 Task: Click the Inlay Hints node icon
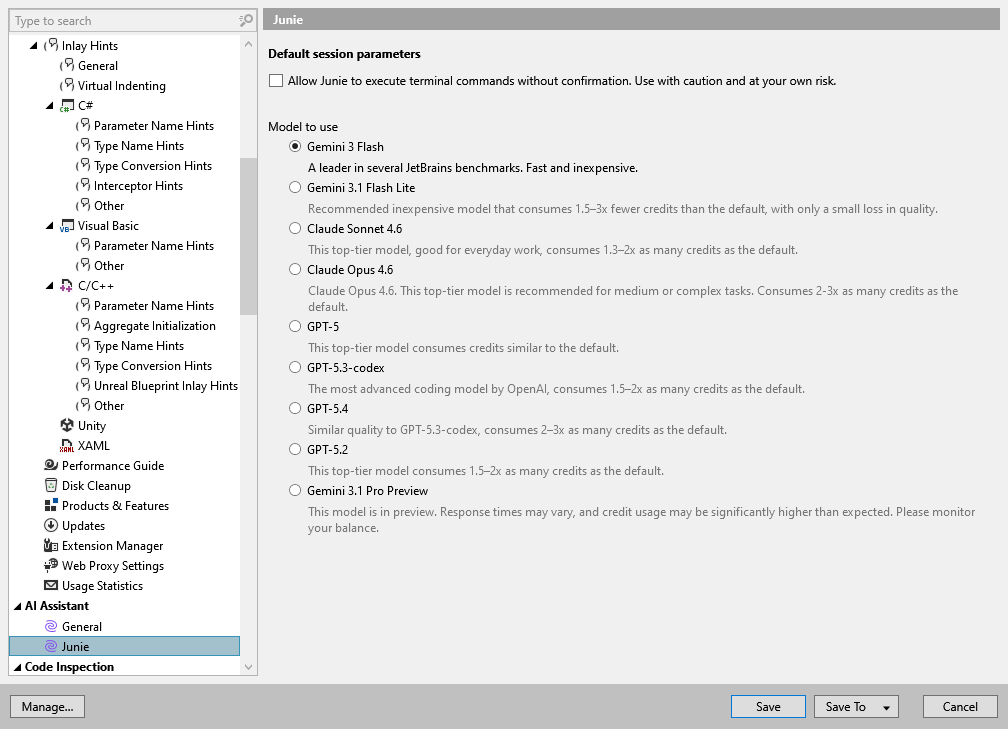tap(51, 45)
